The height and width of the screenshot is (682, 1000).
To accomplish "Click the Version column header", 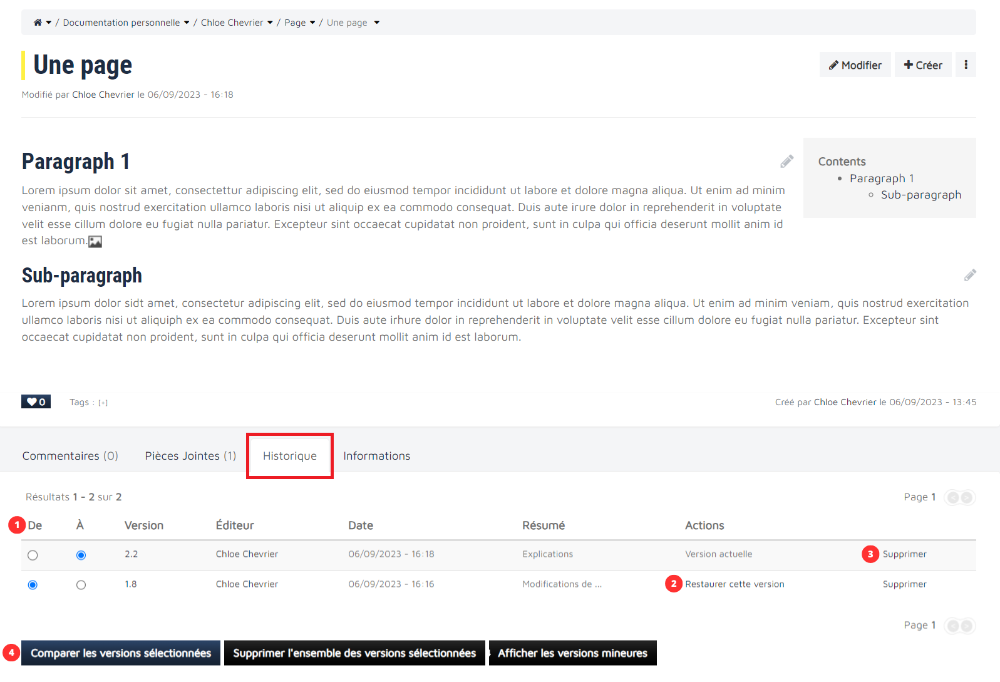I will point(143,525).
